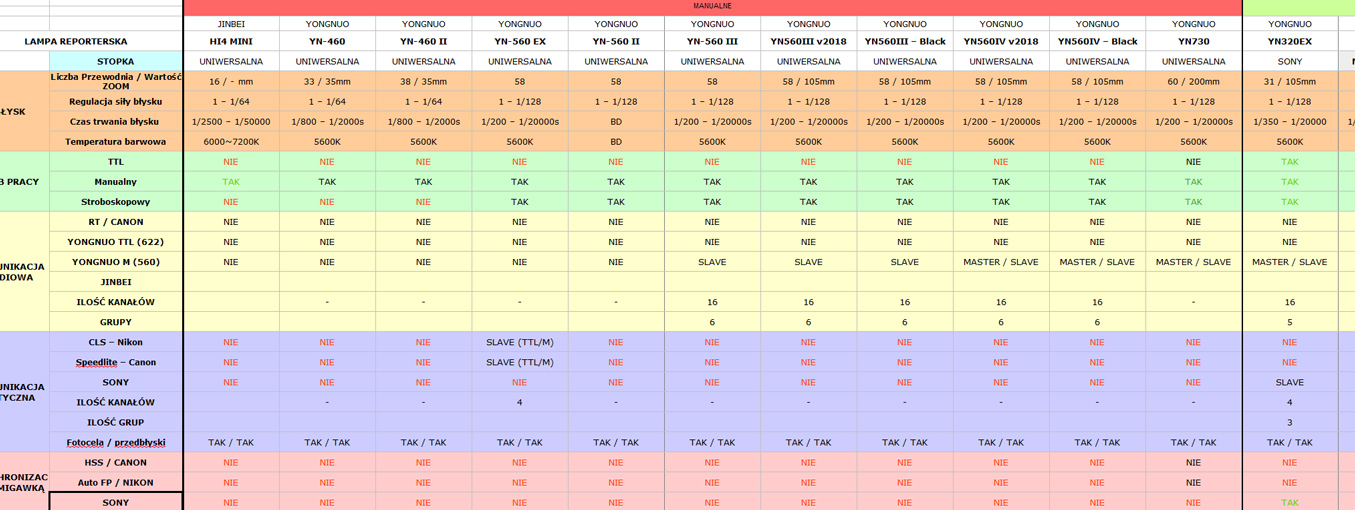Click the GRUPY row label
The image size is (1355, 510).
coord(116,322)
